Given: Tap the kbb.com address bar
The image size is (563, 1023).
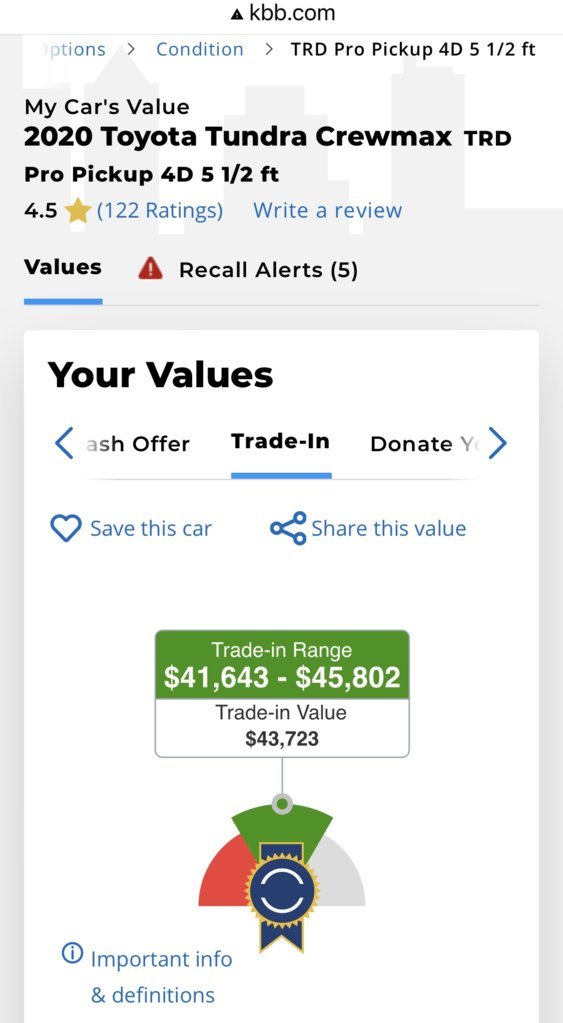Looking at the screenshot, I should pyautogui.click(x=282, y=14).
